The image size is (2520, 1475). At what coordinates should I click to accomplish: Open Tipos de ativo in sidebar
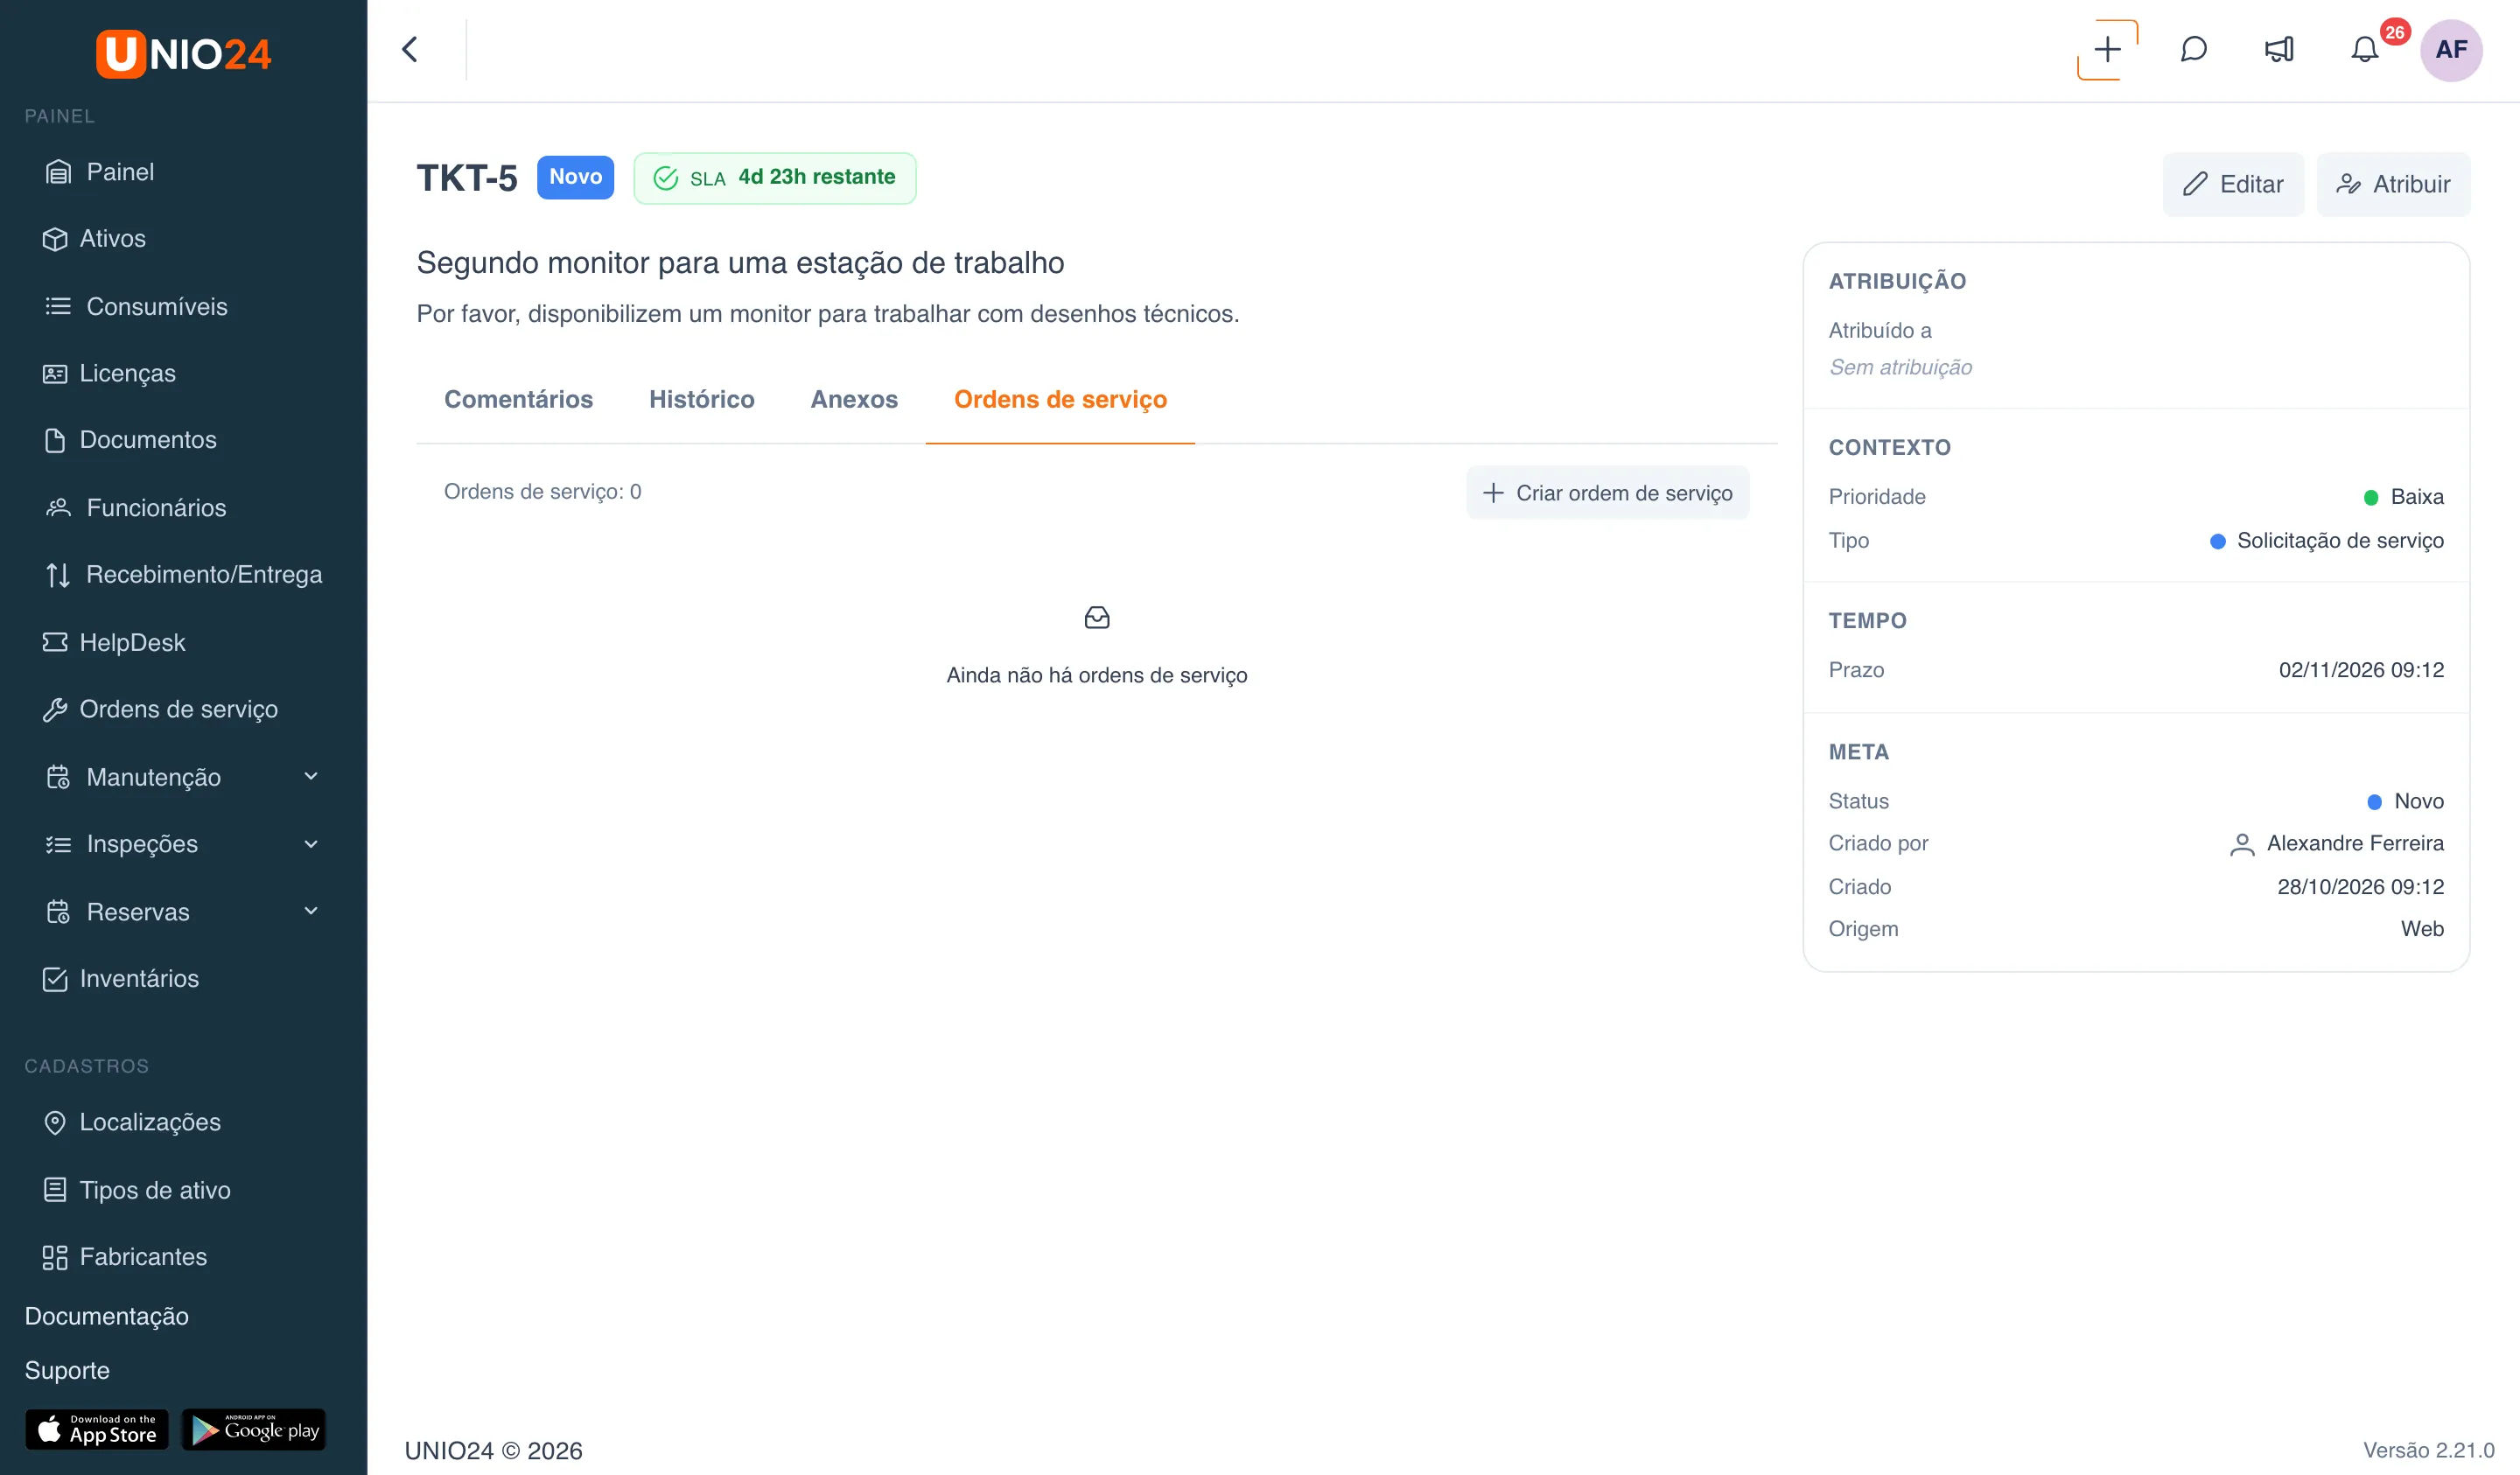[x=183, y=1190]
